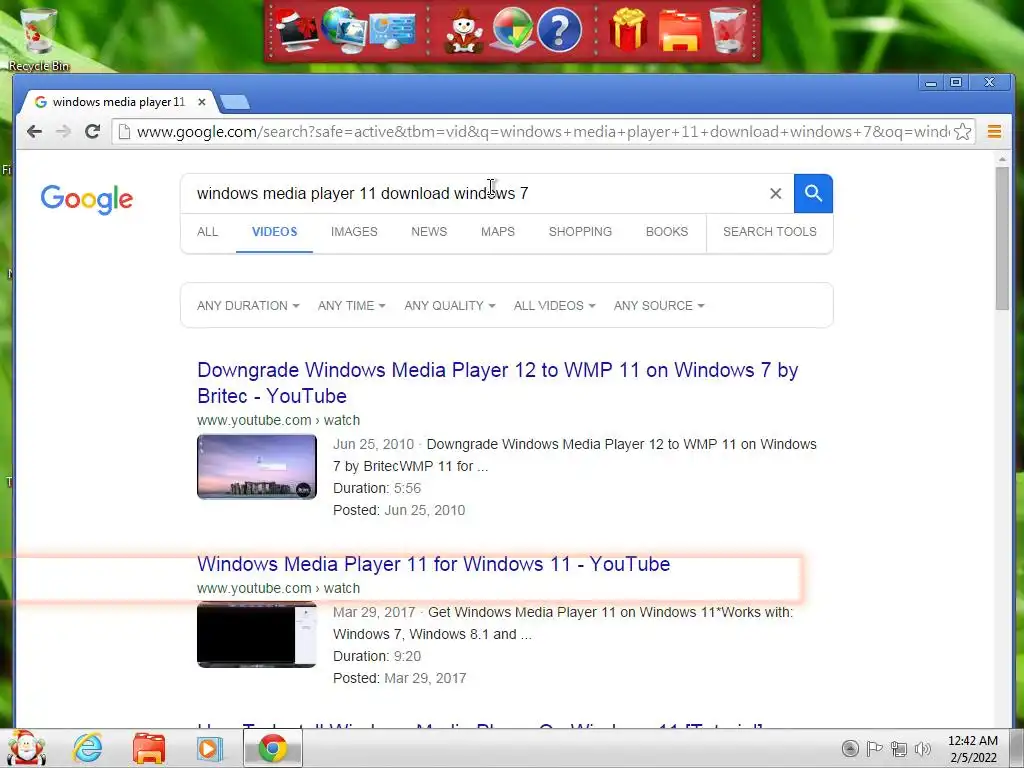Open Windows Media Player from taskbar
The image size is (1024, 768).
(x=210, y=748)
